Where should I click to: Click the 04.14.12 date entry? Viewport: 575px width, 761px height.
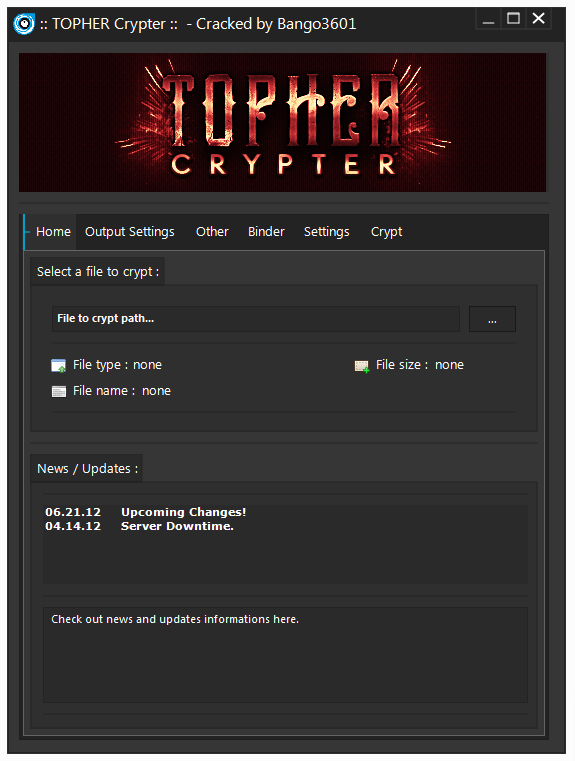[73, 526]
